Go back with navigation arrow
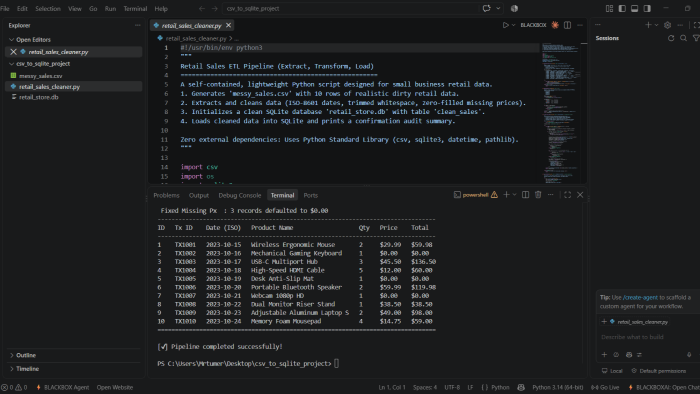Viewport: 700px width, 394px height. click(x=202, y=8)
